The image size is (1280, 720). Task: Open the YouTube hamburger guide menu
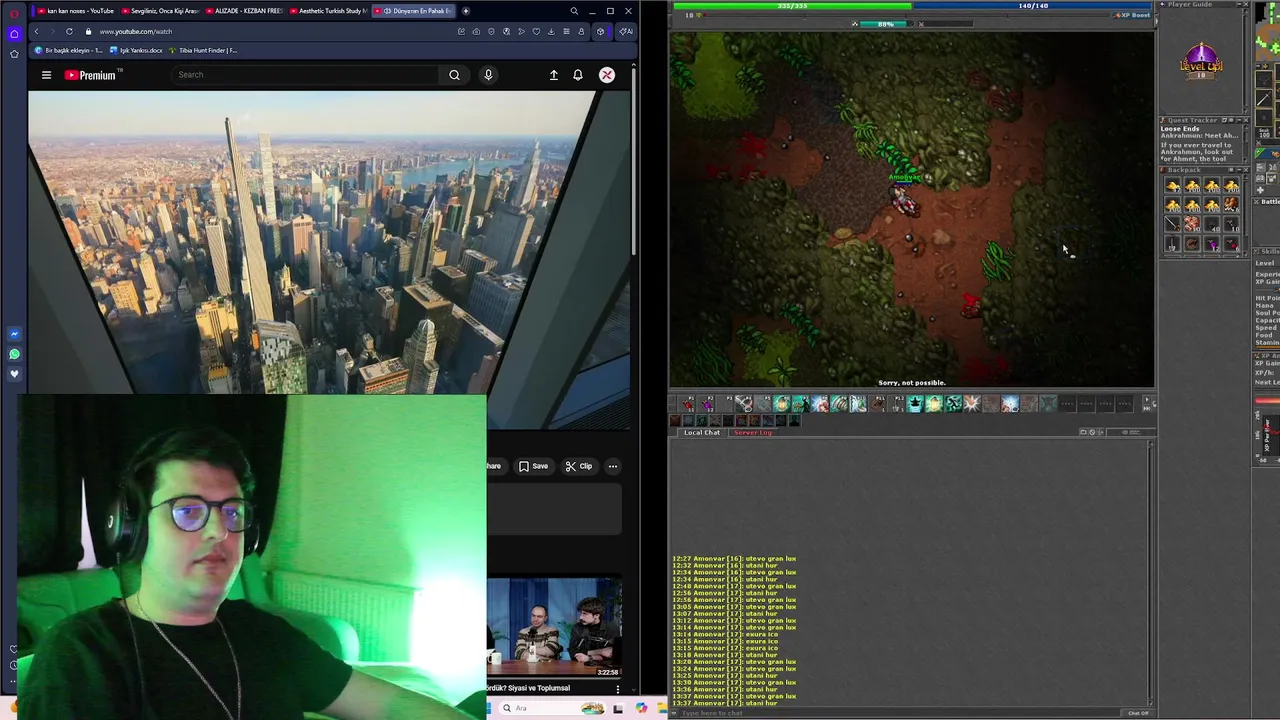pyautogui.click(x=46, y=75)
